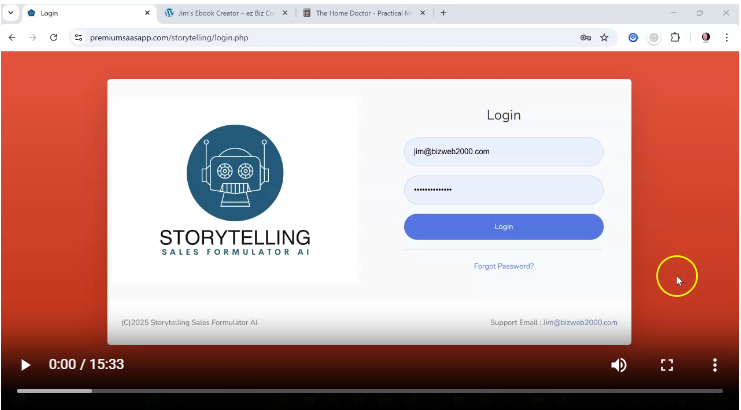Close The Home Doctor tab
741x410 pixels.
(x=422, y=13)
